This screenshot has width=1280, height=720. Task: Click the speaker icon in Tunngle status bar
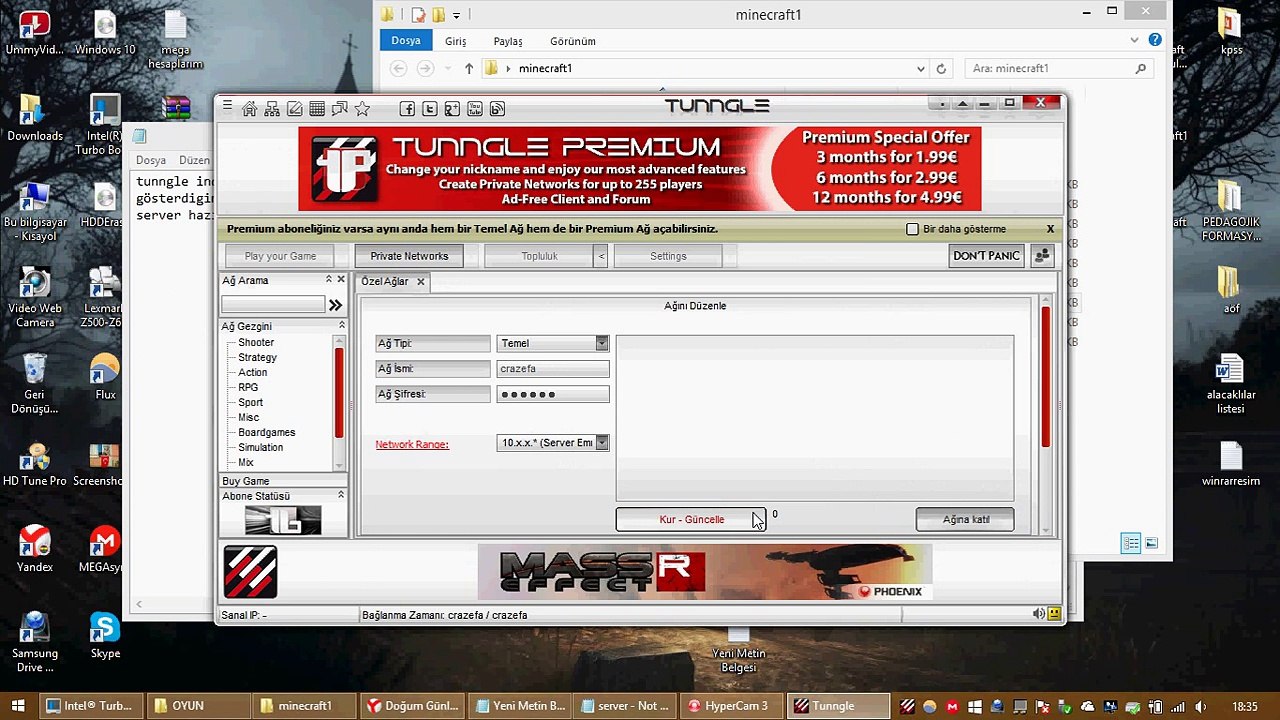pos(1039,614)
